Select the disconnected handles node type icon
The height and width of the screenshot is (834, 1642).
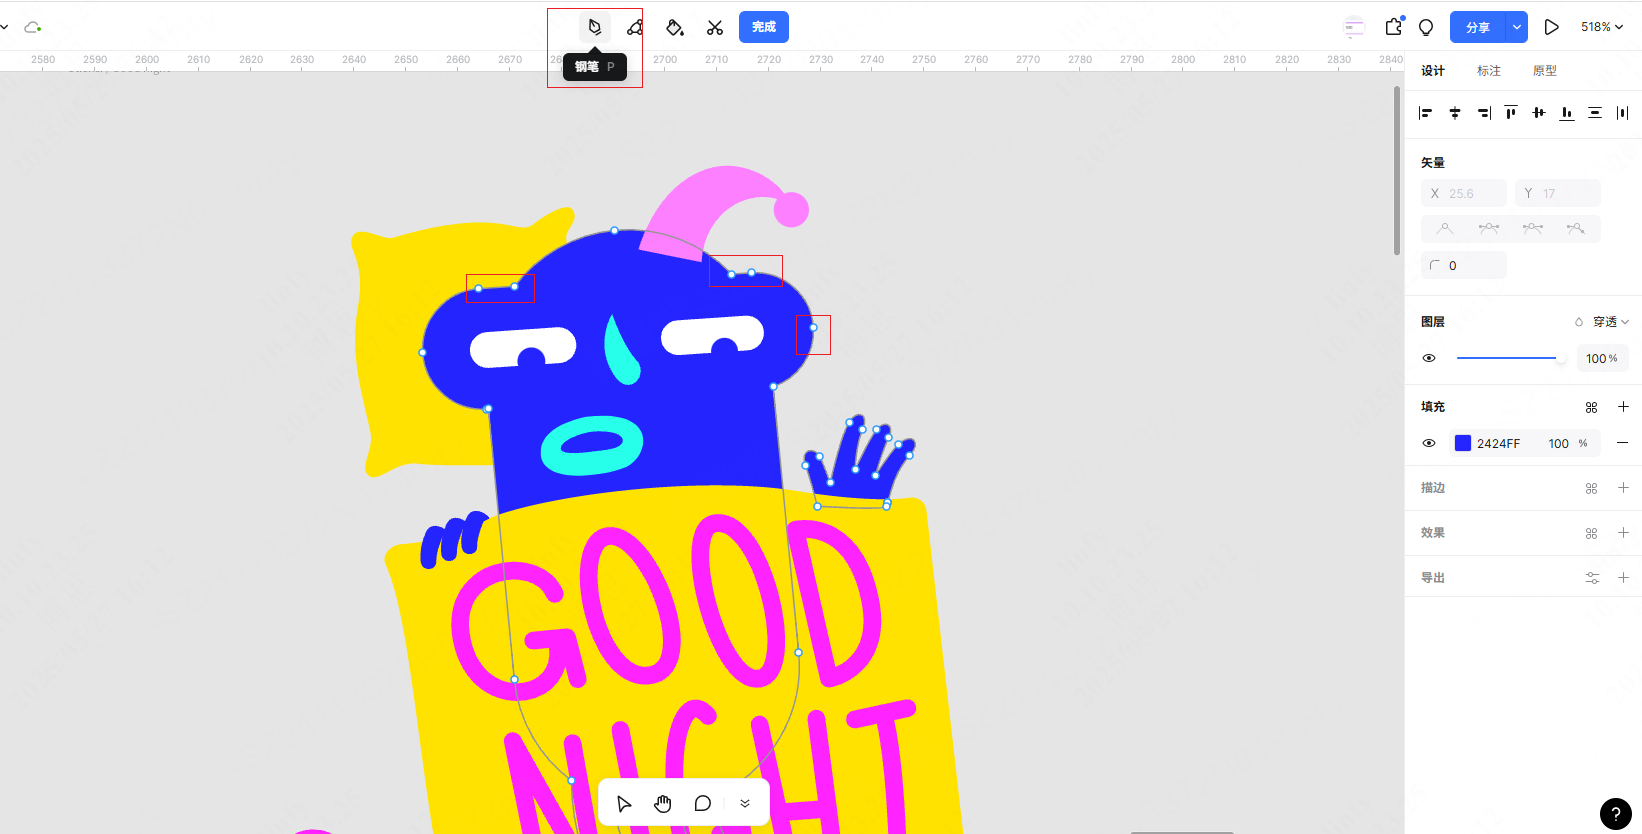point(1576,229)
